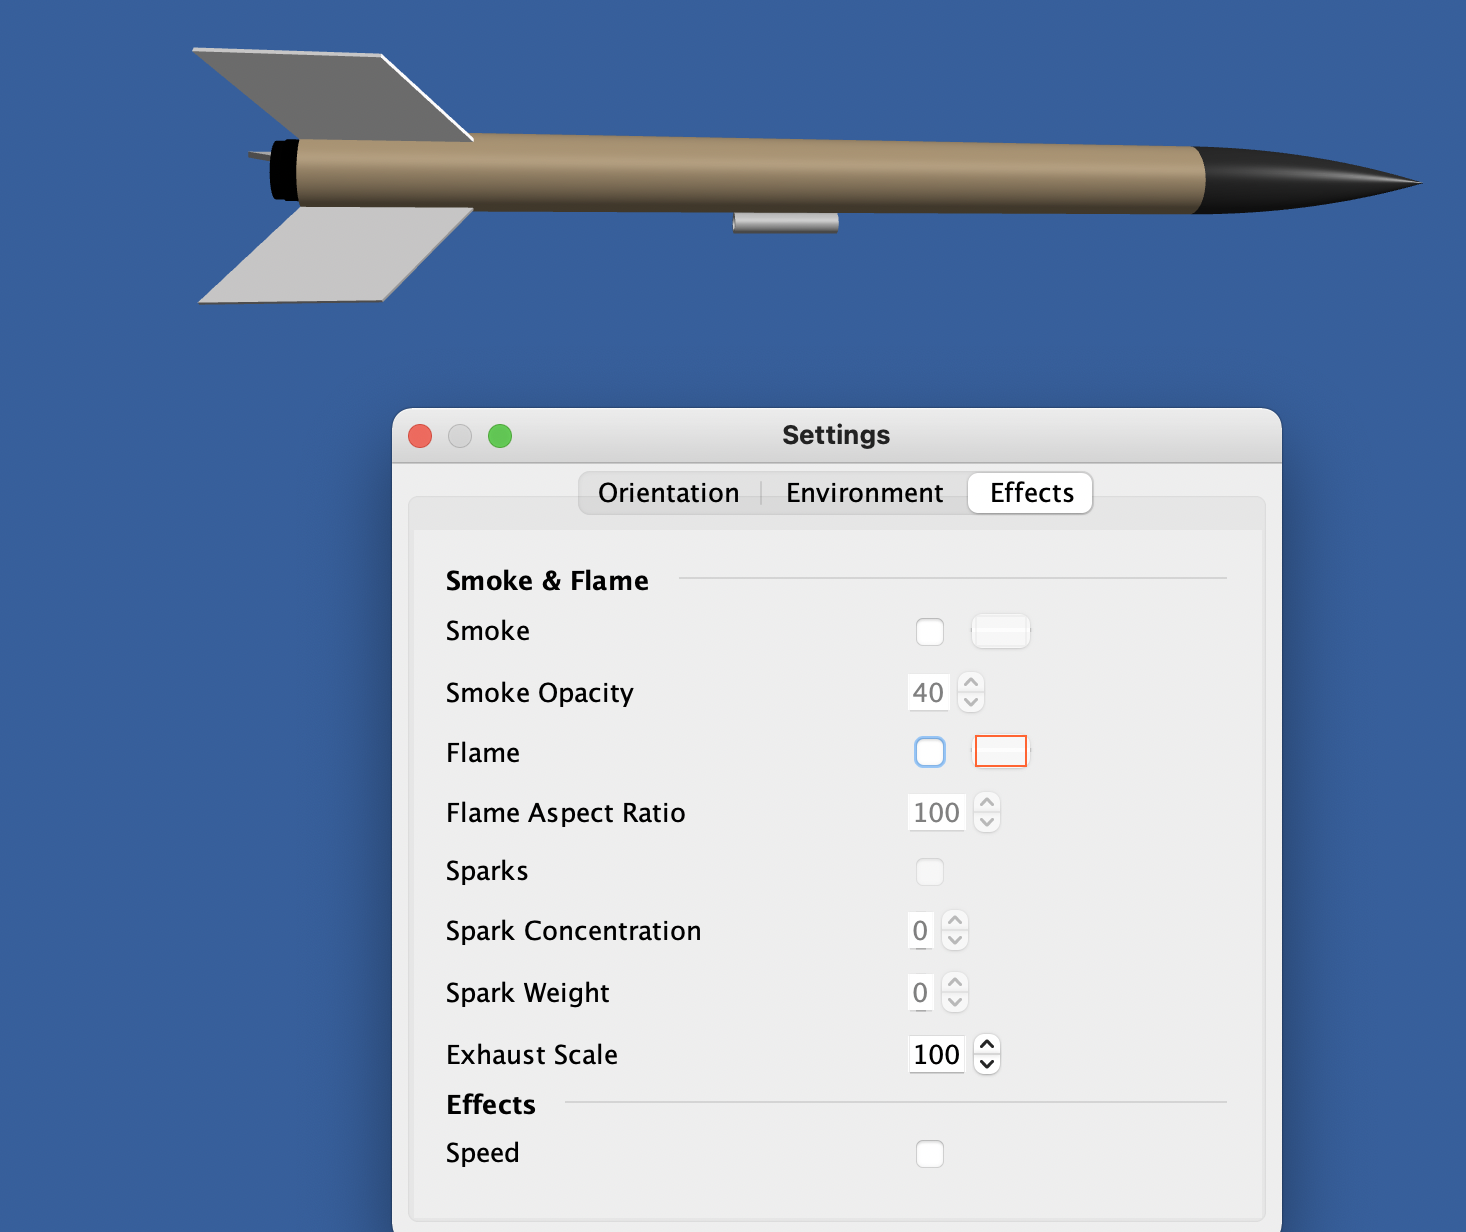The height and width of the screenshot is (1232, 1466).
Task: Increase the Flame Aspect Ratio value
Action: click(987, 803)
